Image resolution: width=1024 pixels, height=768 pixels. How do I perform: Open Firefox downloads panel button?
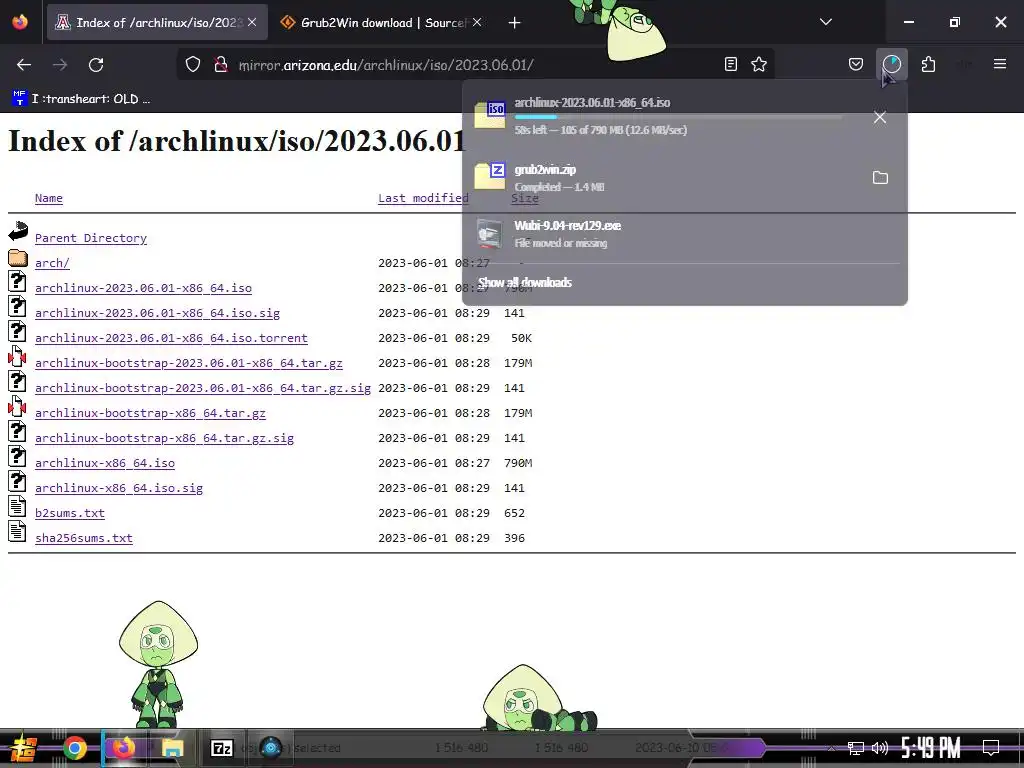click(x=891, y=64)
